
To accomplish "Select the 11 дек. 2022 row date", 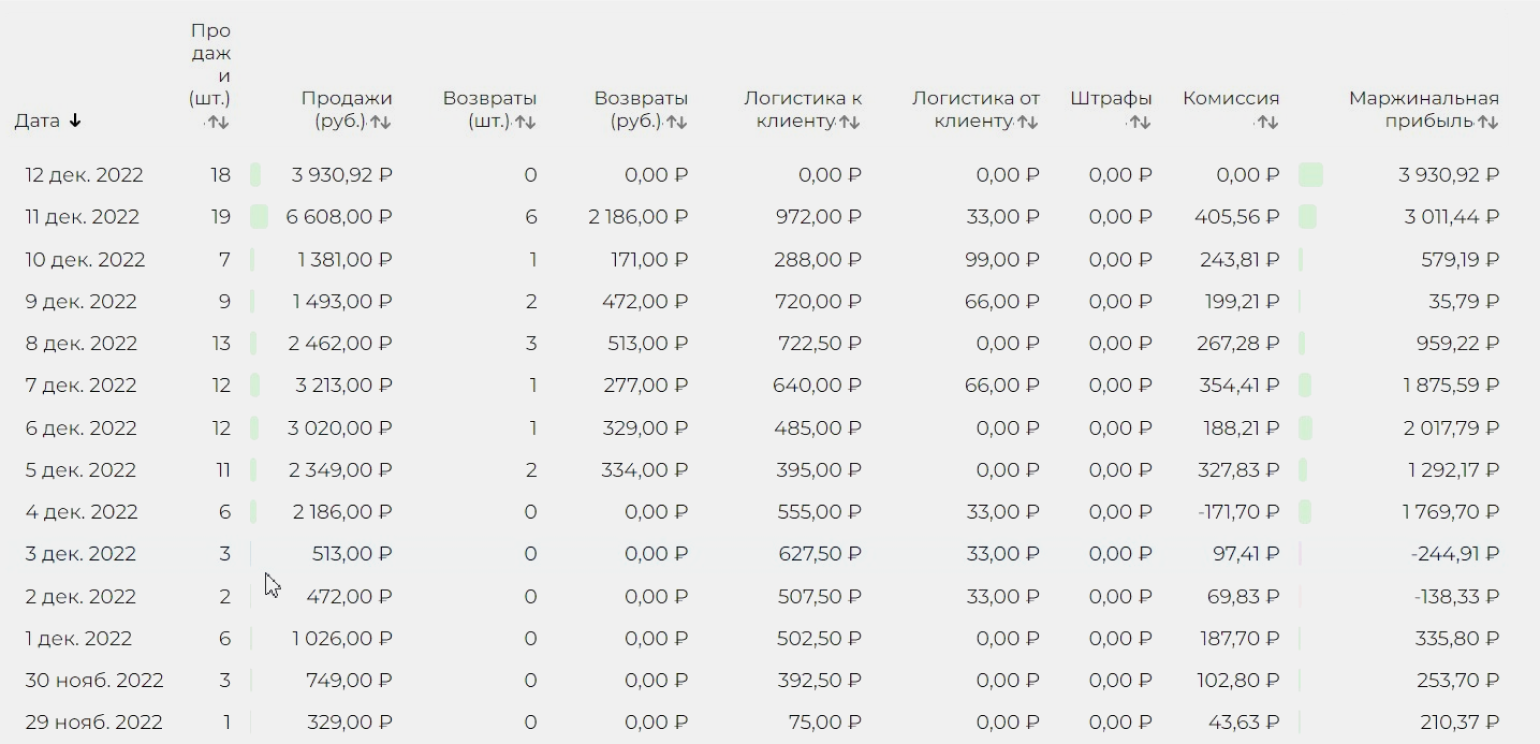I will coord(84,217).
